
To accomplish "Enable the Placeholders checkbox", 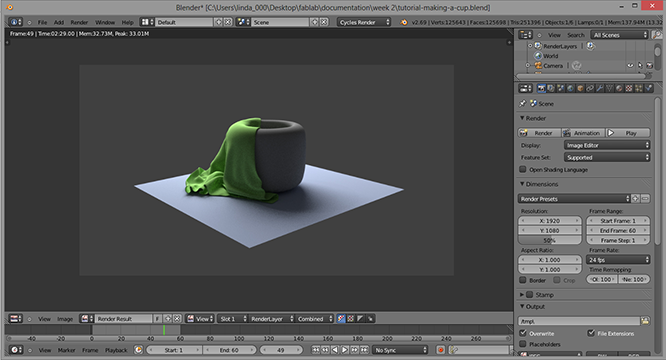I will [x=523, y=344].
